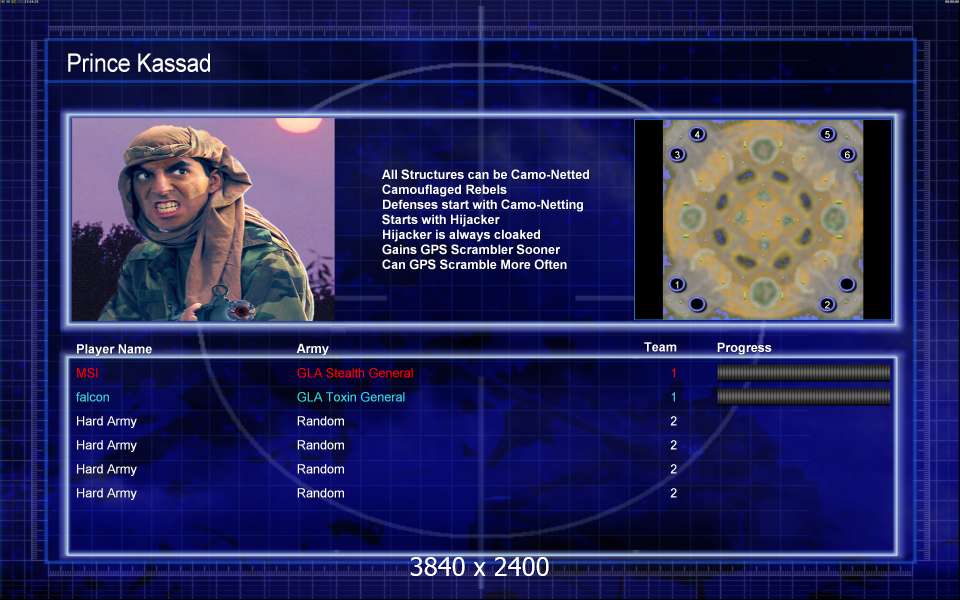Screen dimensions: 960x600
Task: Click 'All Structures can be Camo-Netted' line
Action: [x=486, y=174]
